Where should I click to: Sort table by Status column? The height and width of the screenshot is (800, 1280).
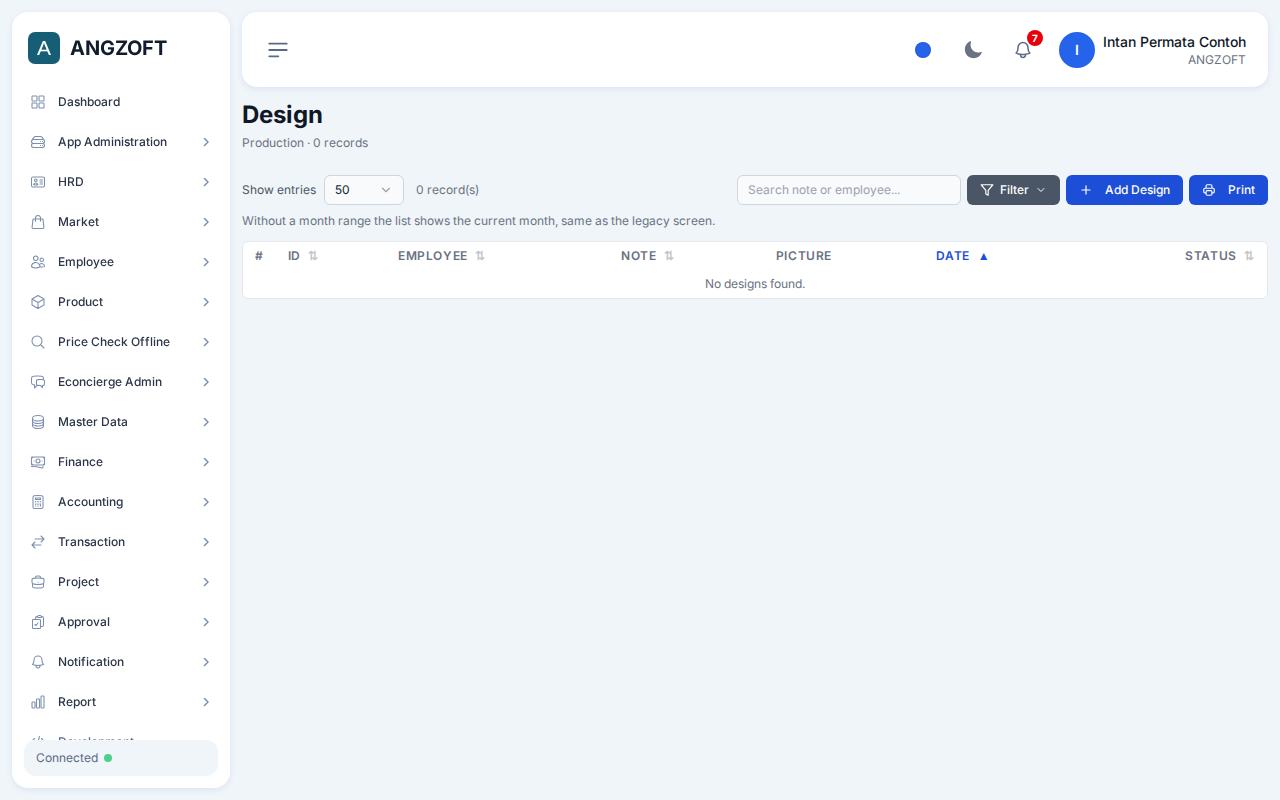(1219, 256)
